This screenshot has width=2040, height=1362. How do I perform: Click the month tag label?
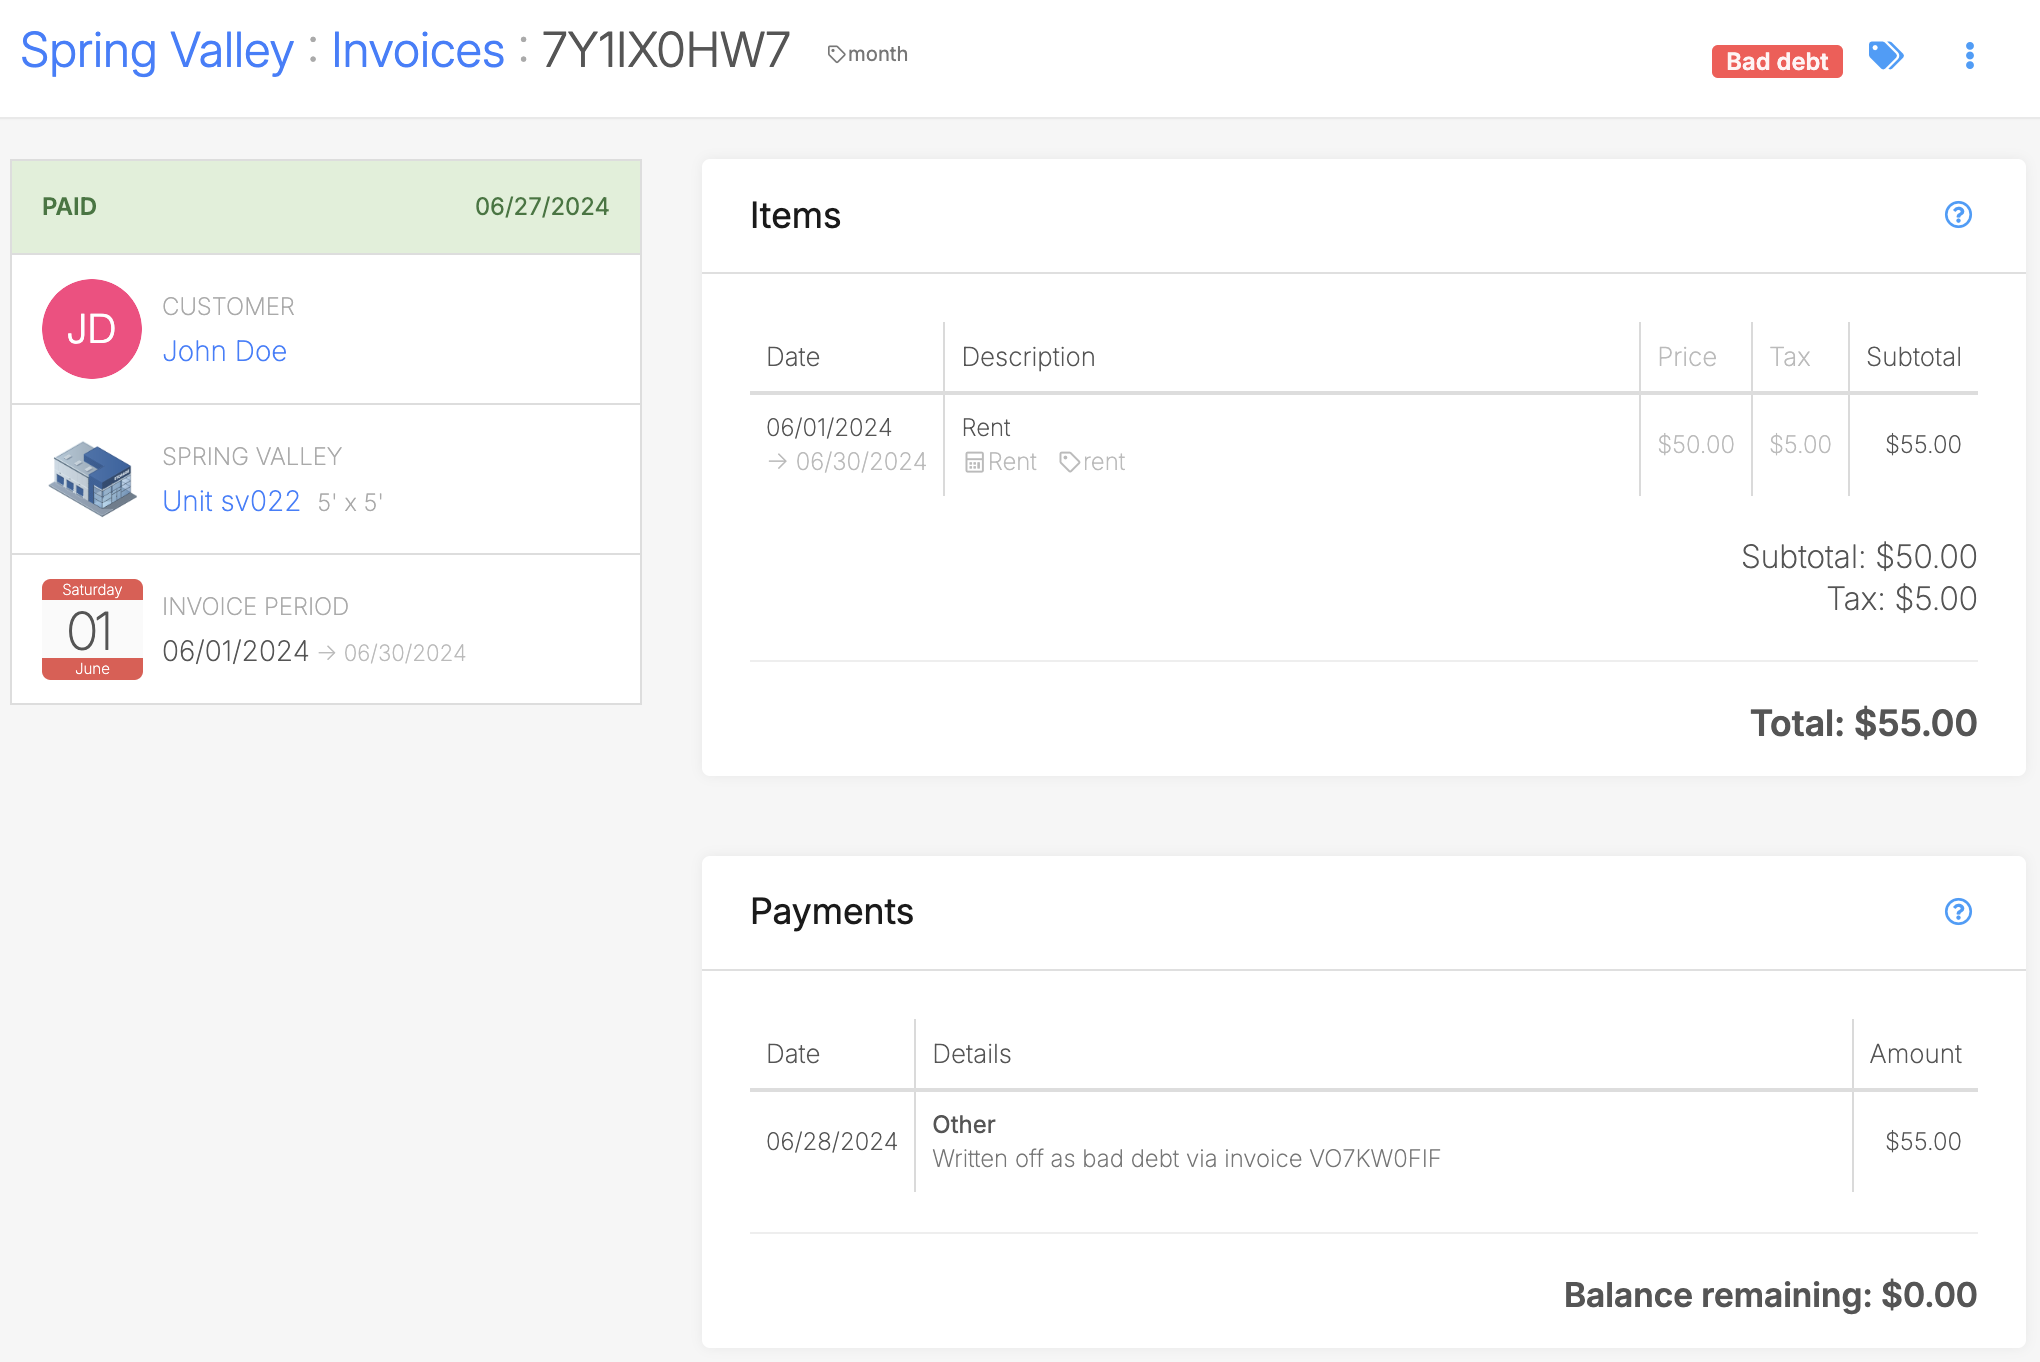[868, 54]
